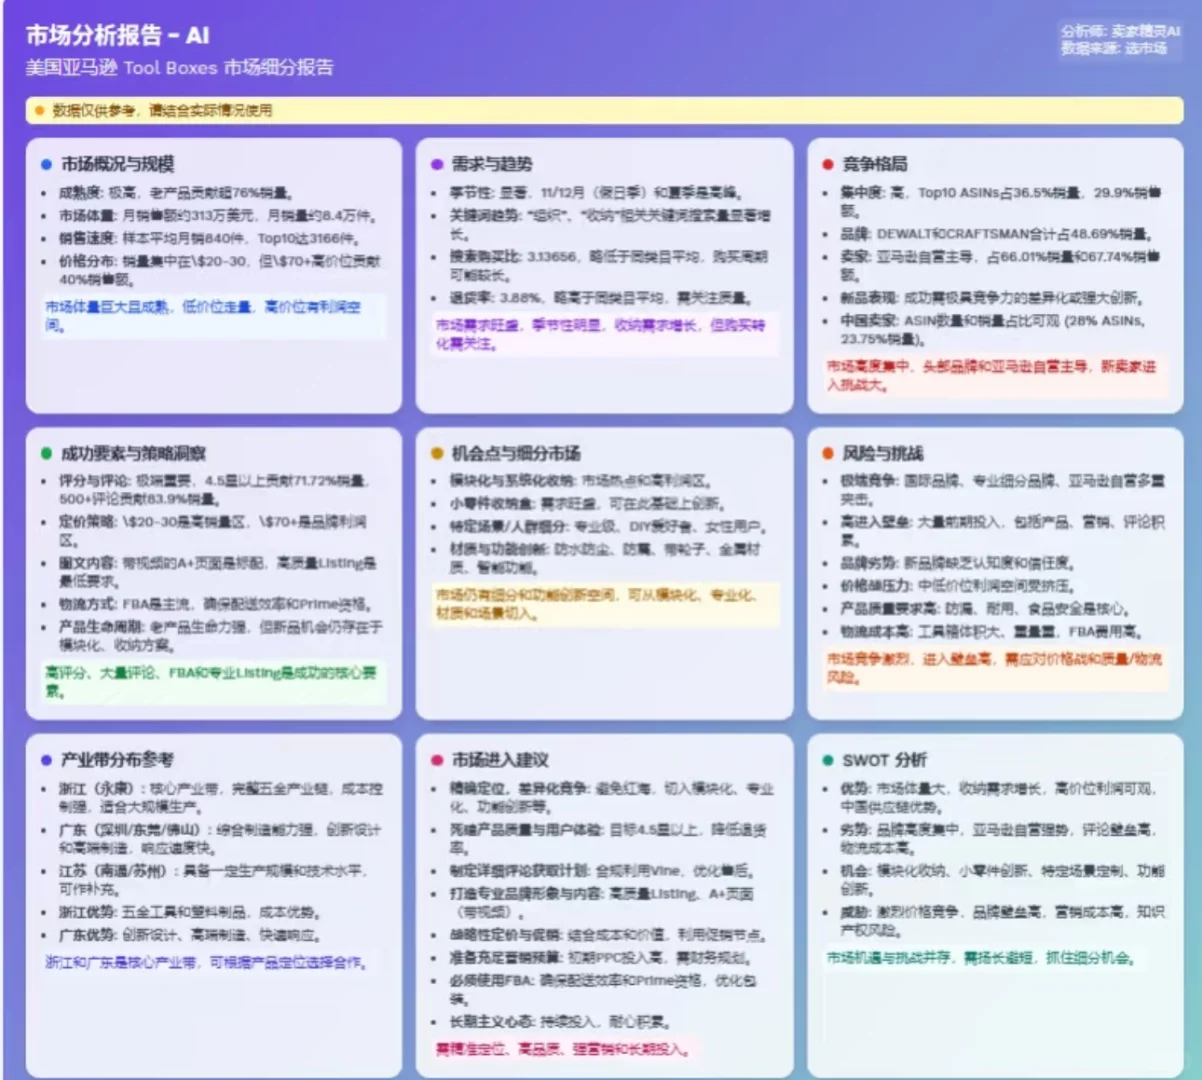Select the 竞争格局 heading
Screen dimensions: 1202x1080
click(874, 164)
